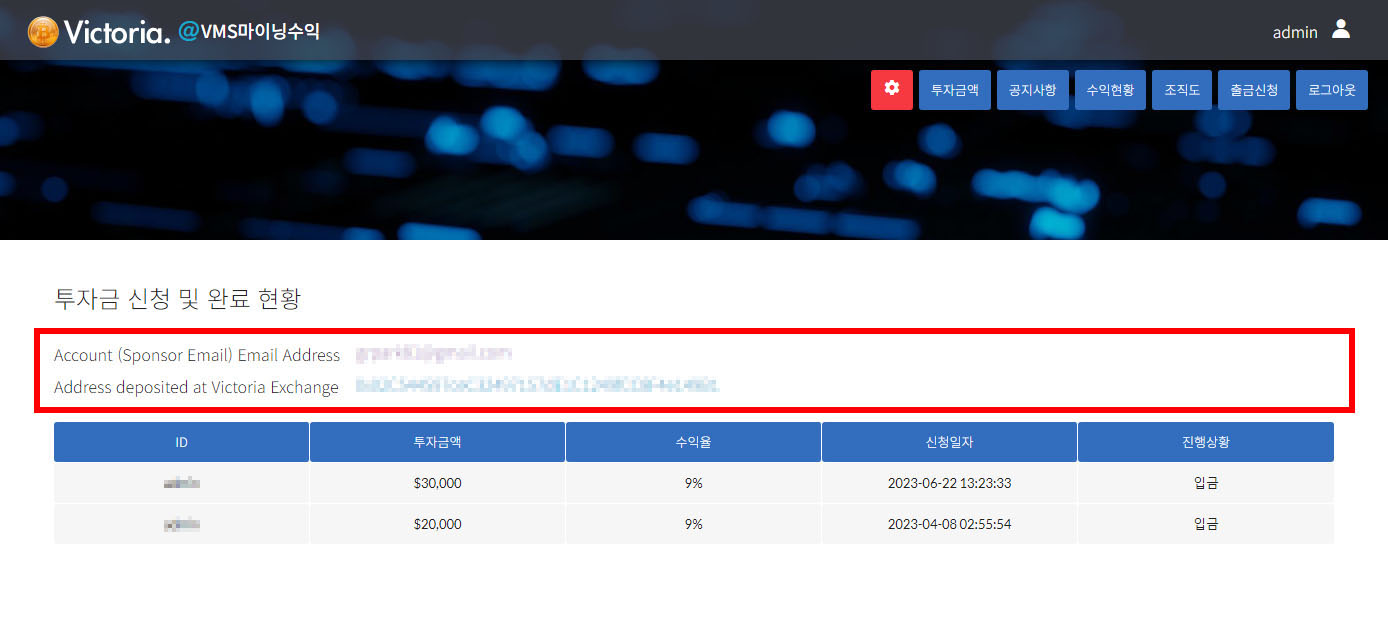Image resolution: width=1388 pixels, height=640 pixels.
Task: Select the 신청일자 column header
Action: click(x=949, y=442)
